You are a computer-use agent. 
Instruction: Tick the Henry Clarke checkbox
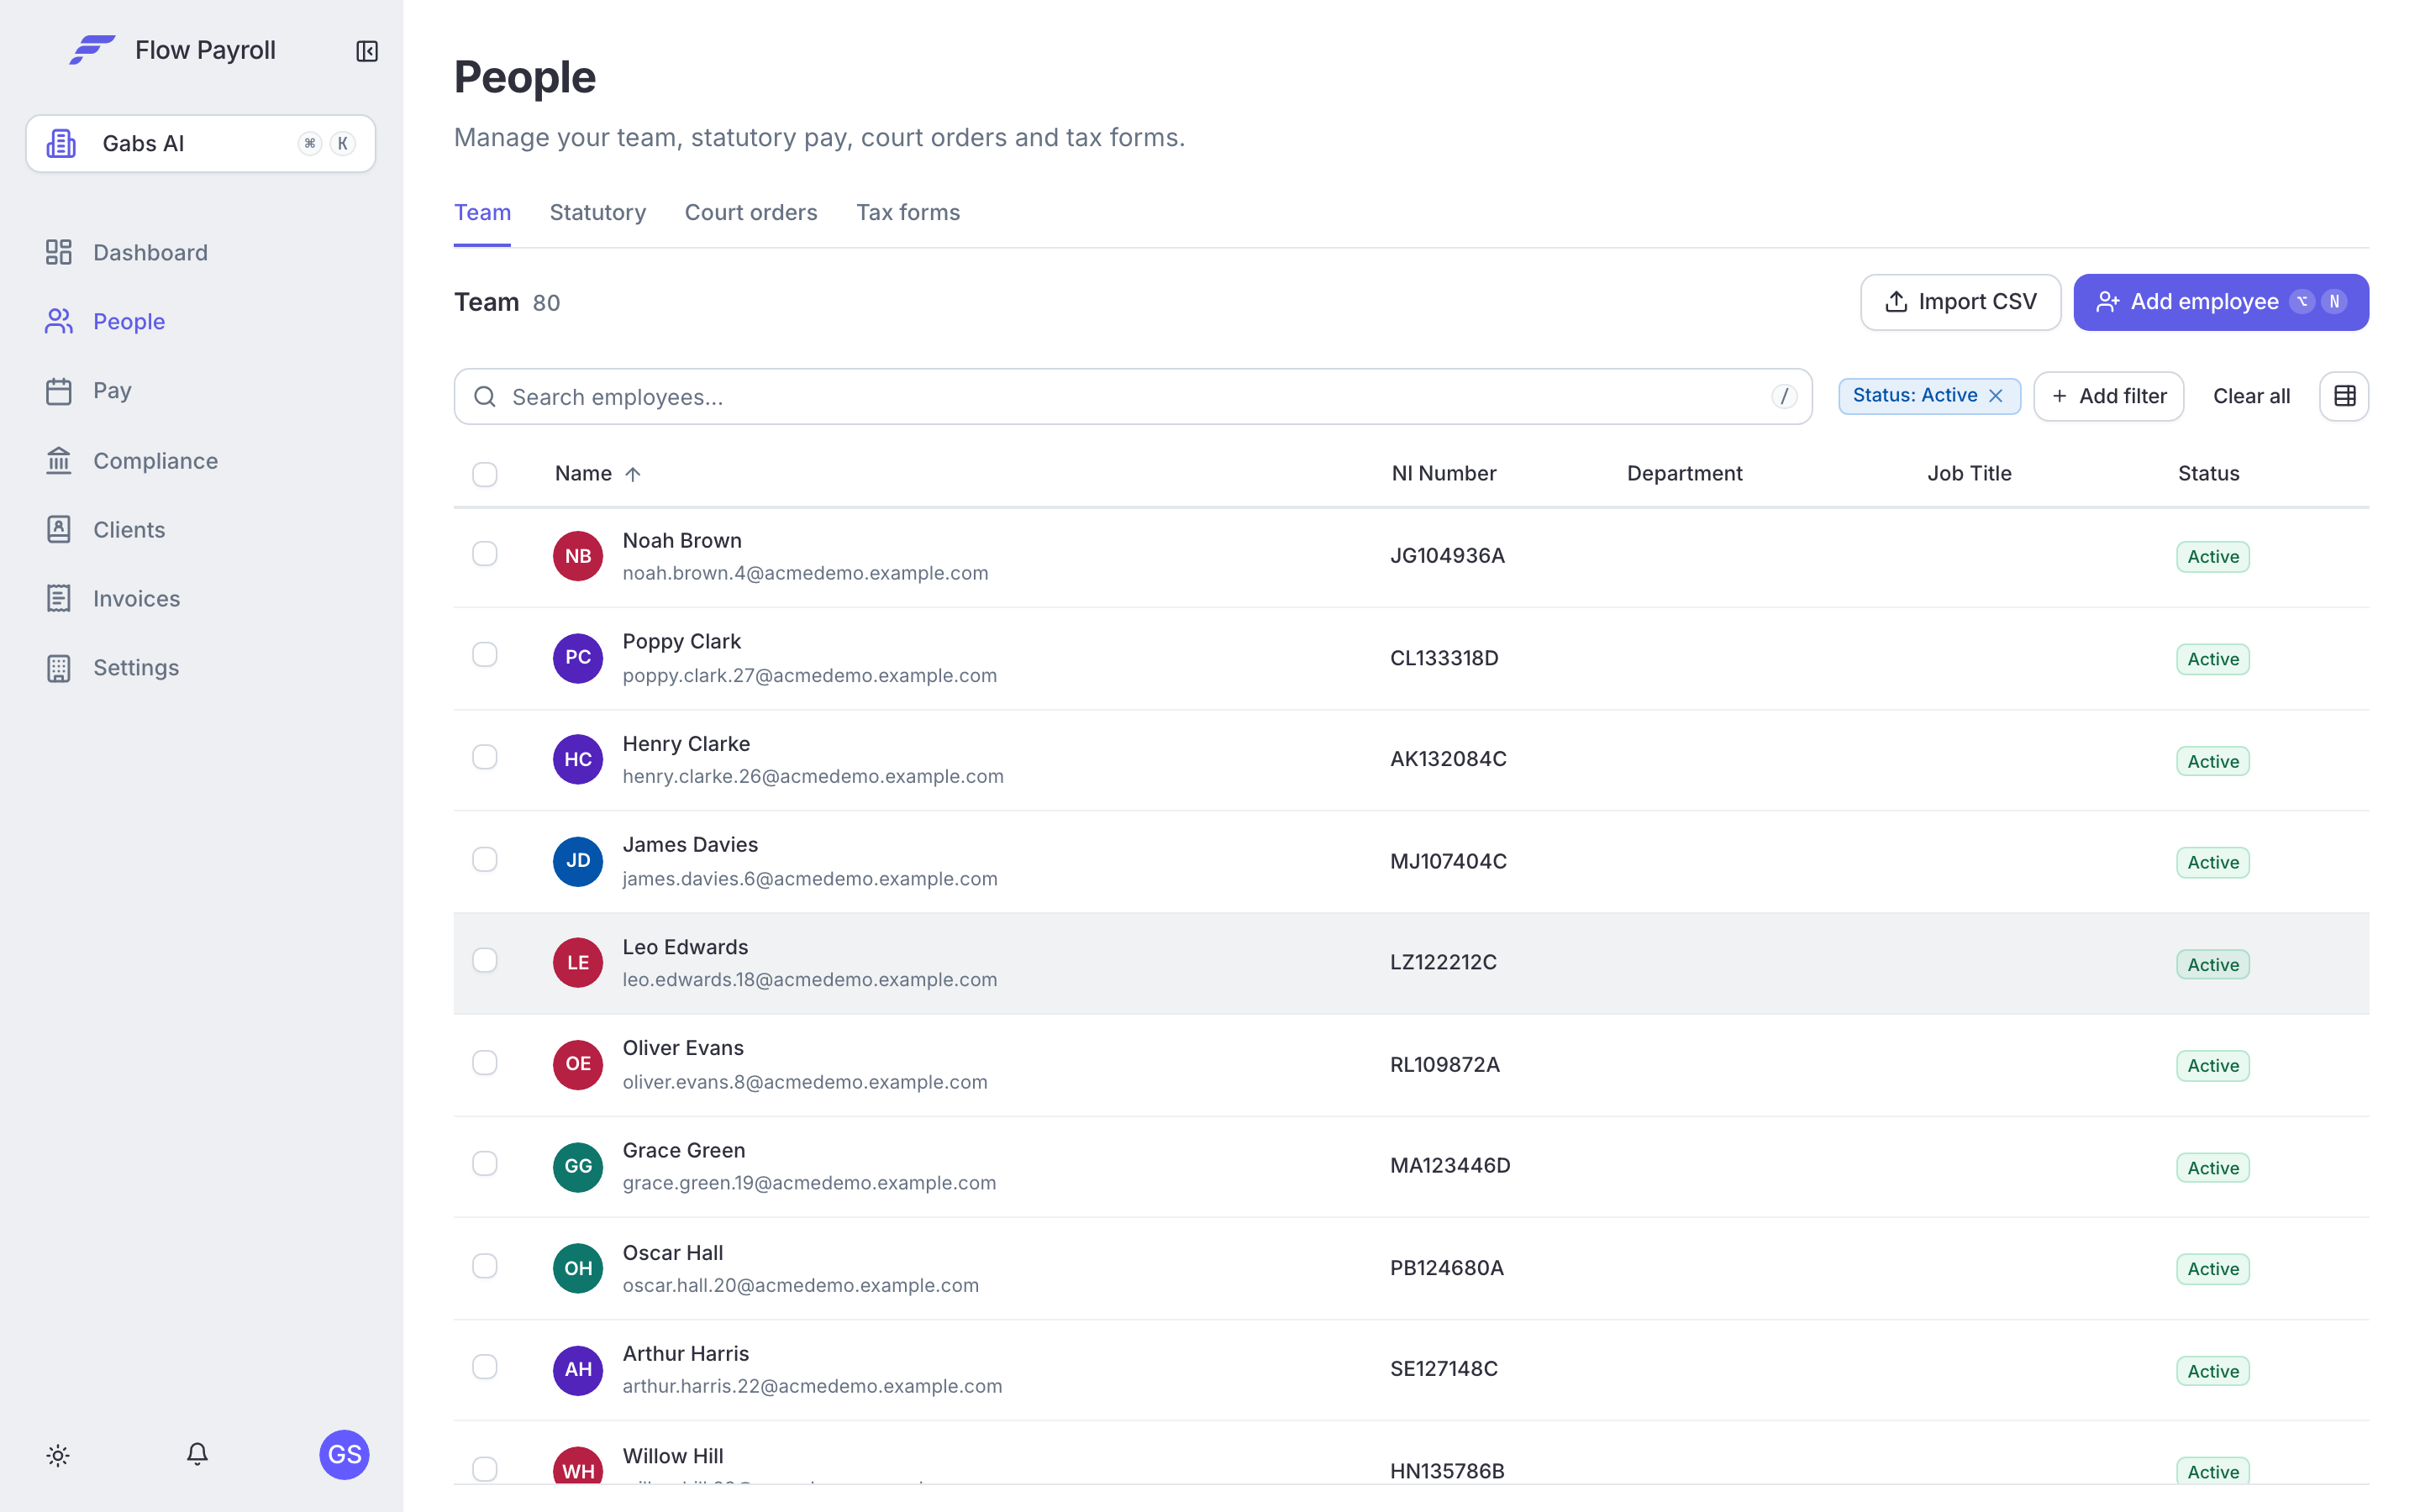click(485, 757)
